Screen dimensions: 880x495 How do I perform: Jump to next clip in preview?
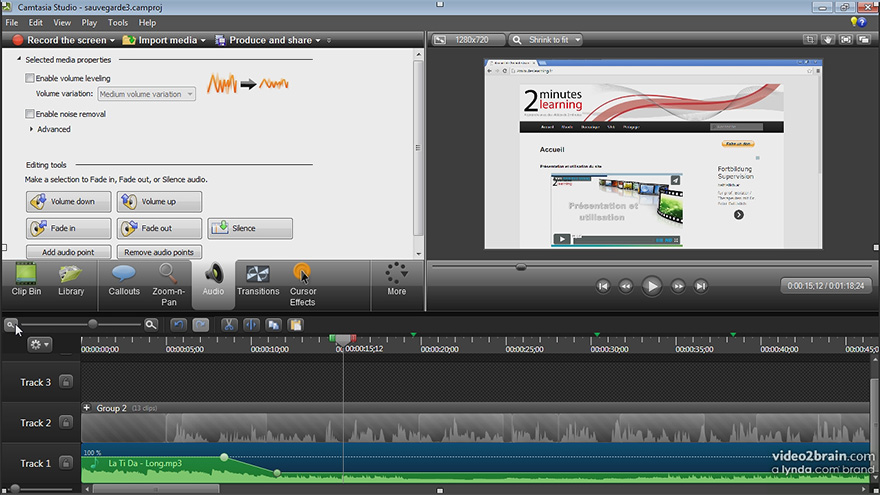[x=700, y=286]
